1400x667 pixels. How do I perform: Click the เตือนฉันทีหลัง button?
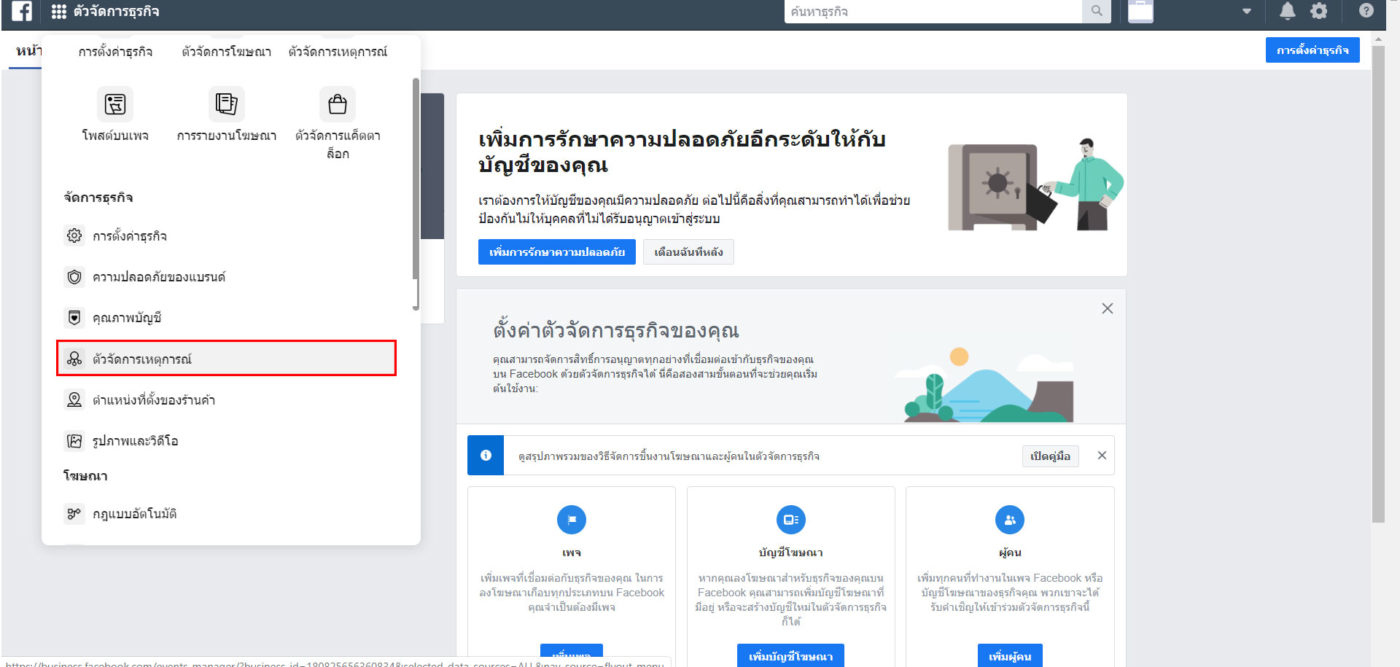(x=688, y=252)
